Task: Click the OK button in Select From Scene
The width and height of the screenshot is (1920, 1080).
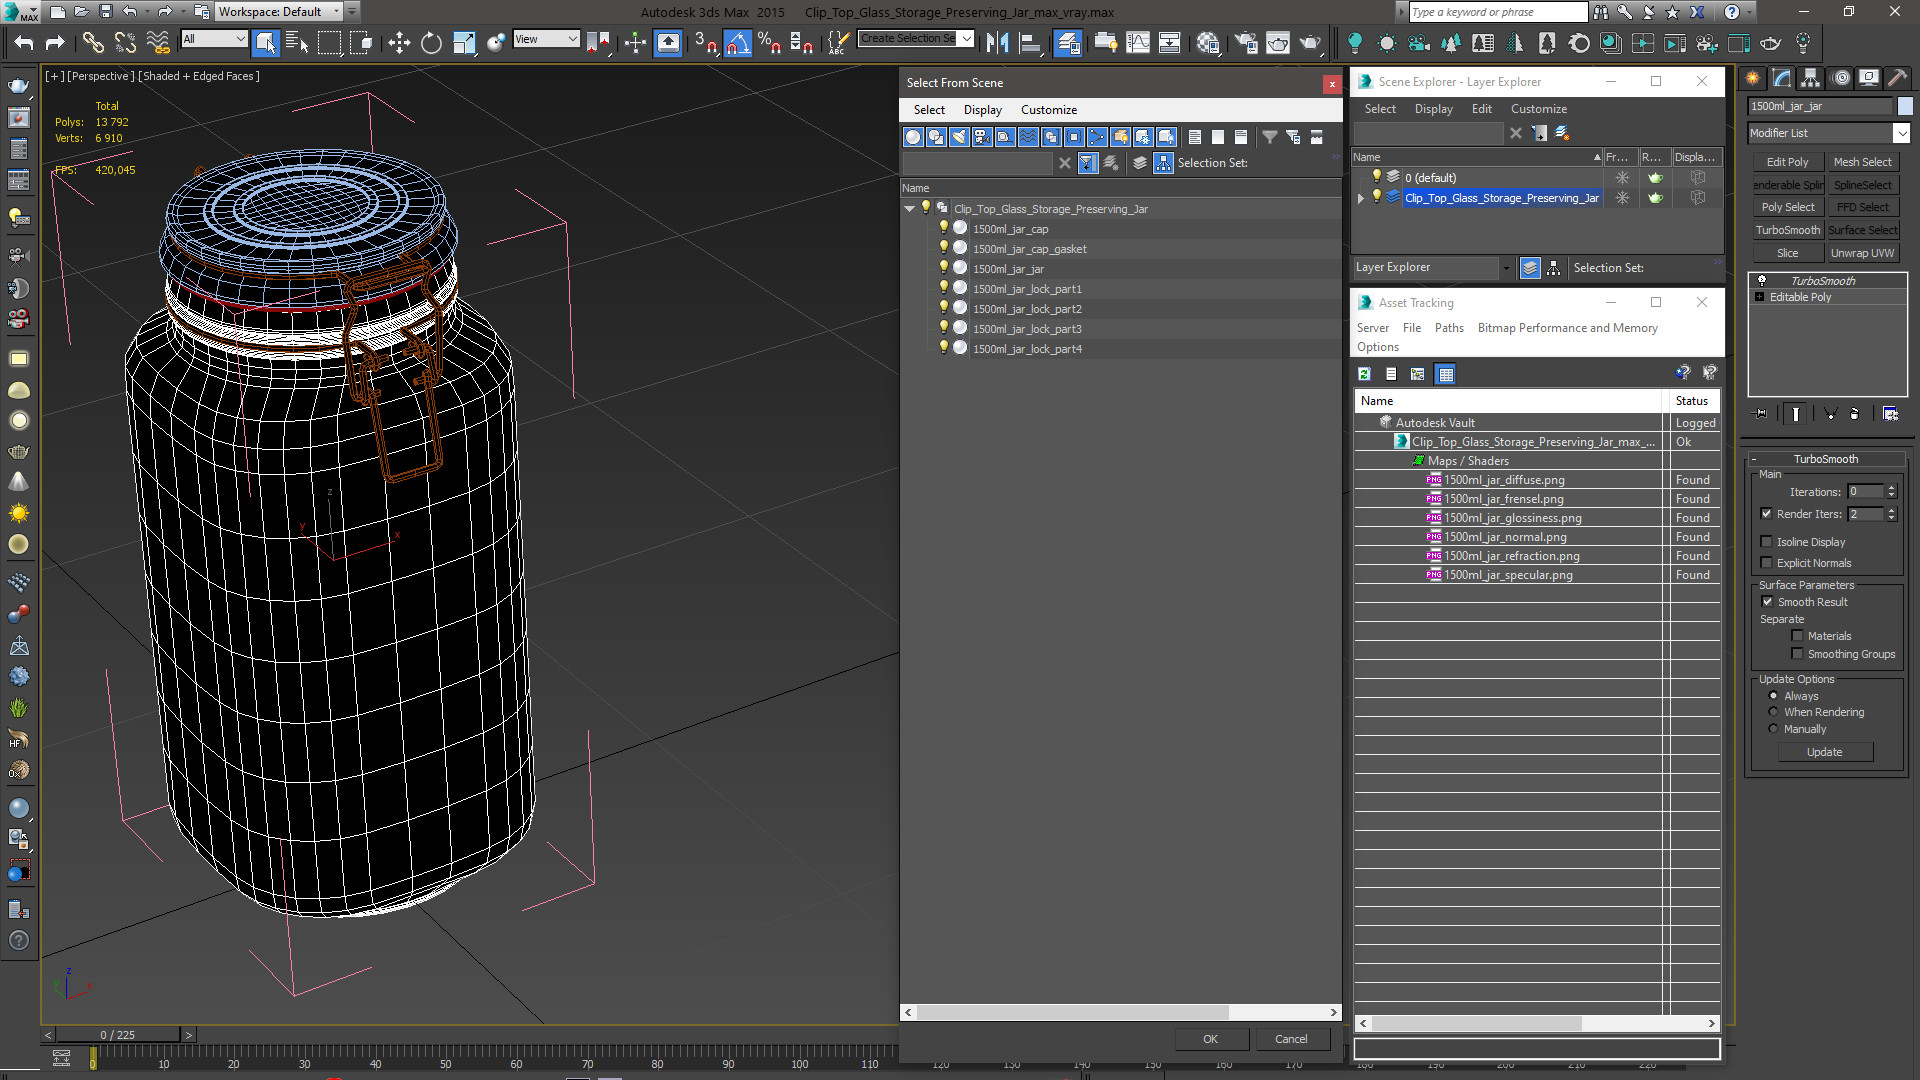Action: (1210, 1039)
